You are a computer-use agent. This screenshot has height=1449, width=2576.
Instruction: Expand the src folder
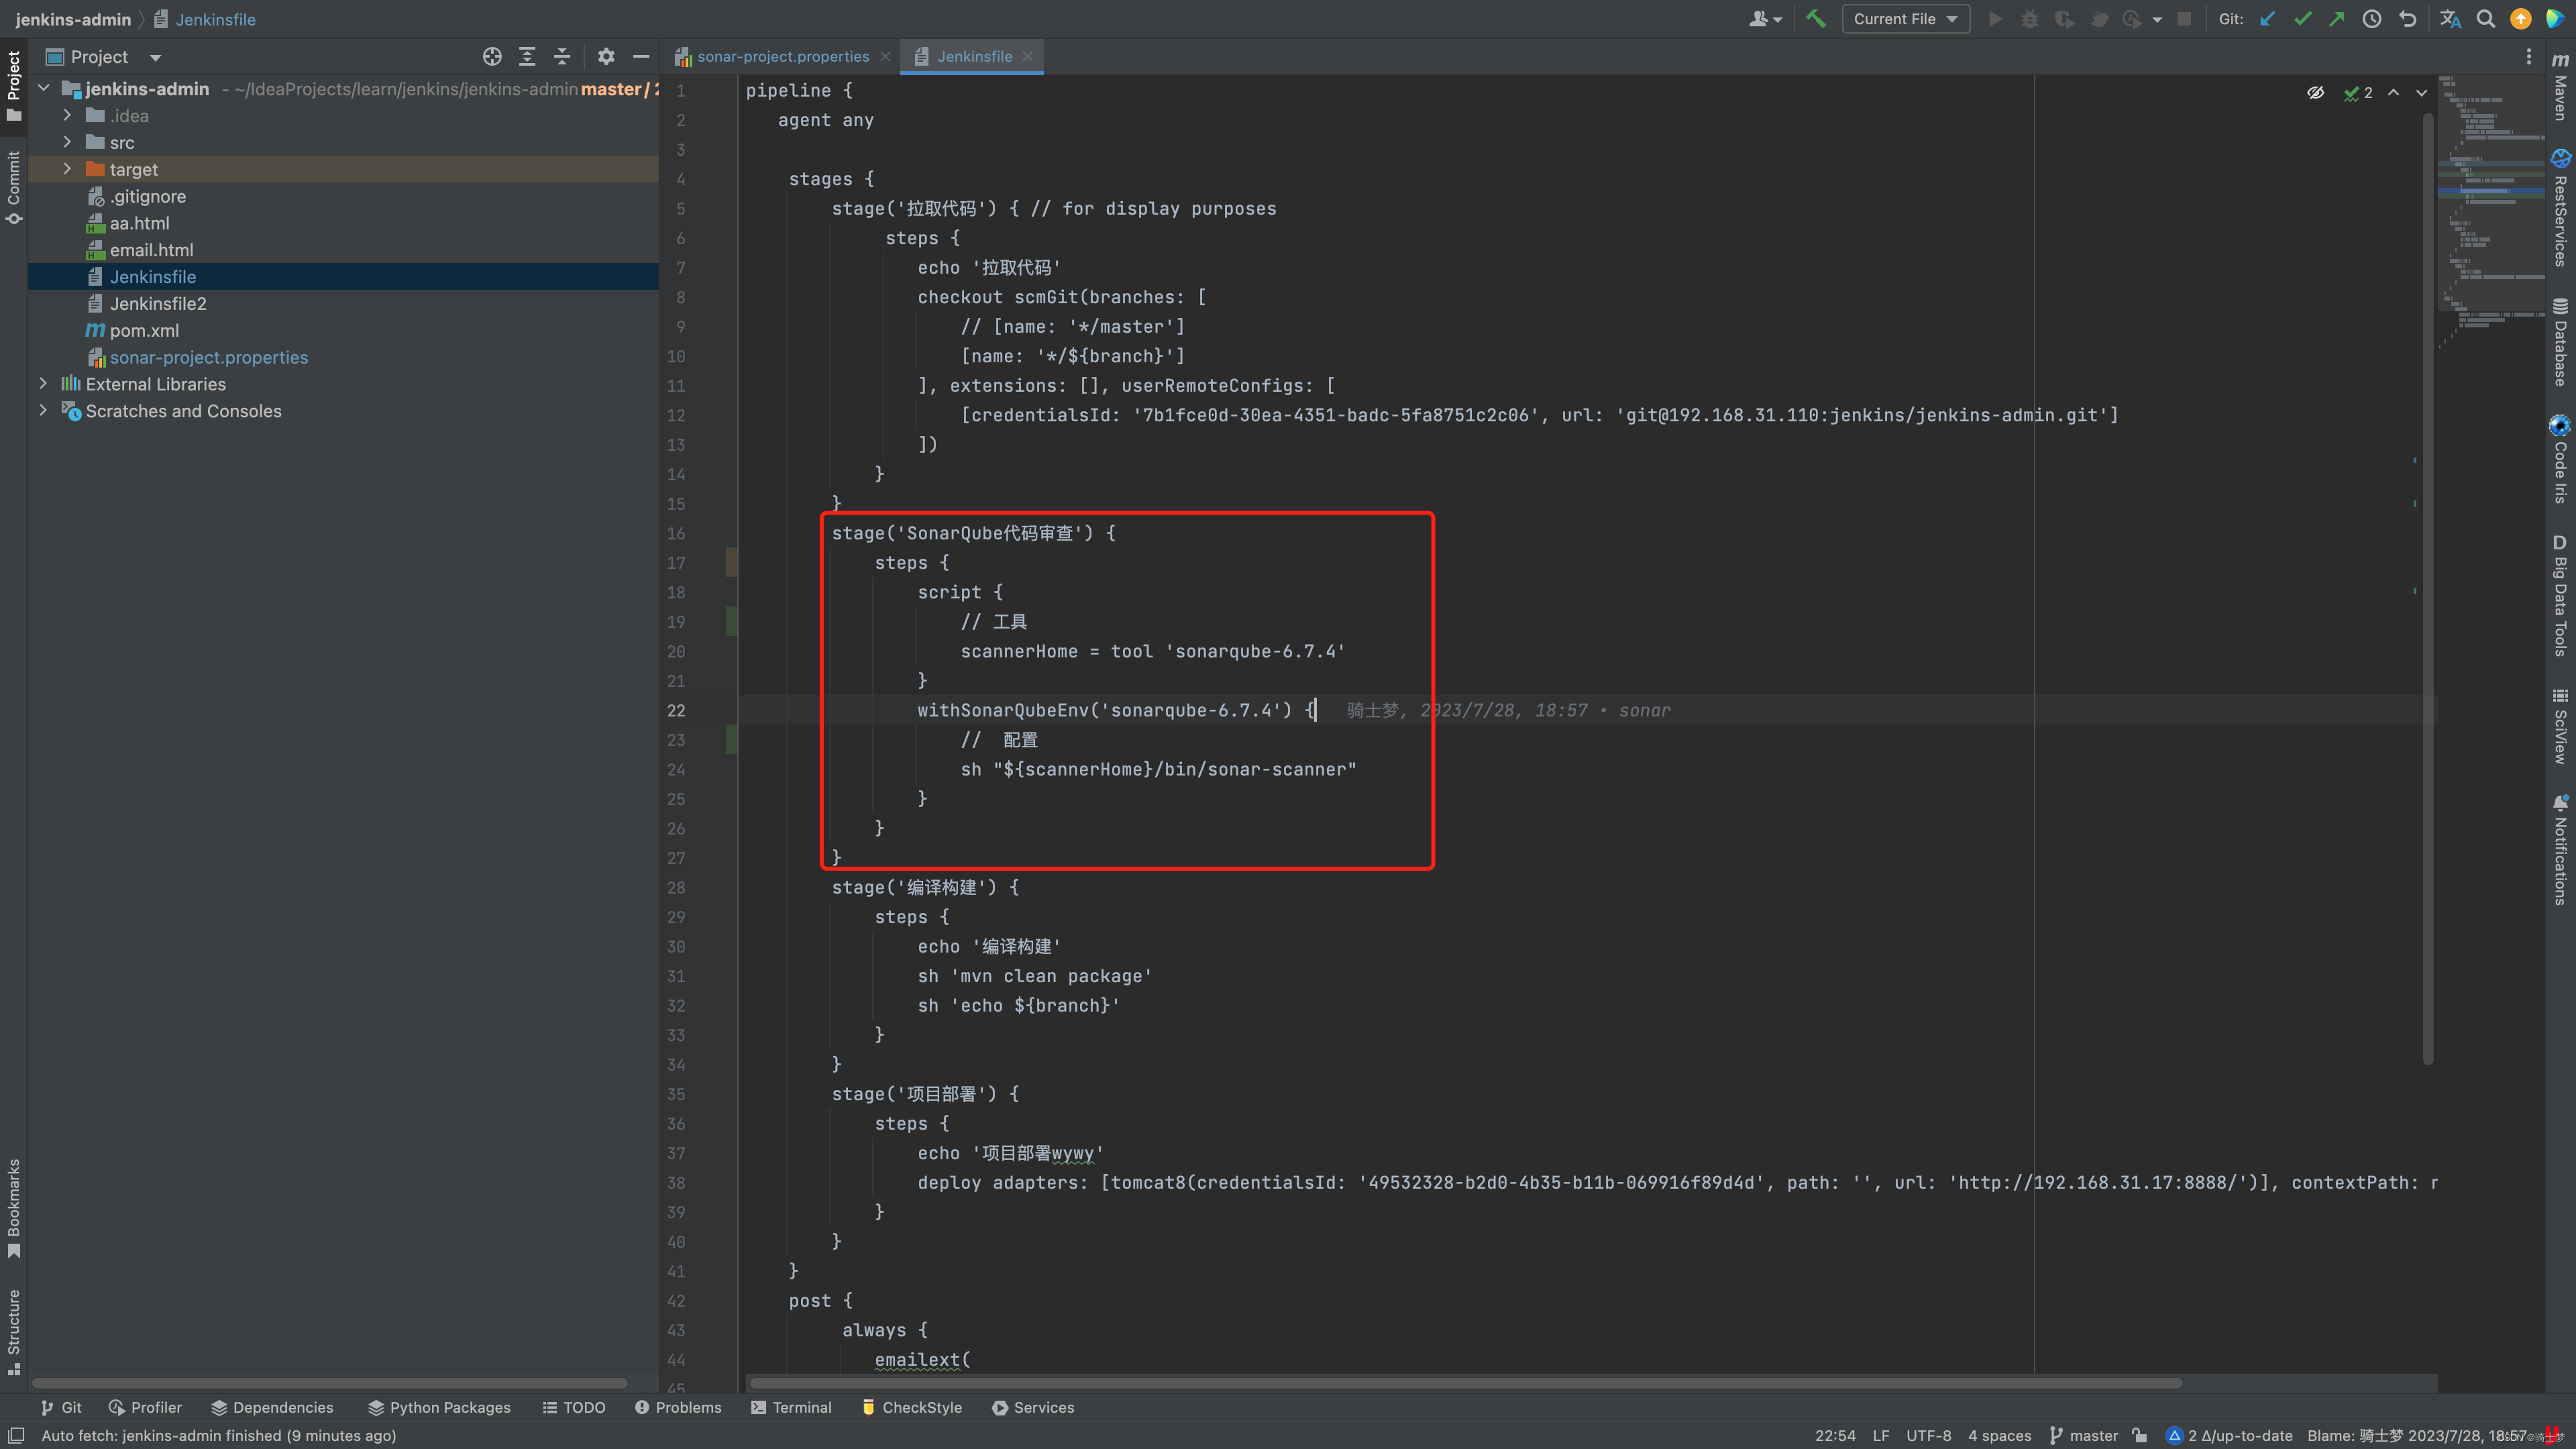click(67, 143)
